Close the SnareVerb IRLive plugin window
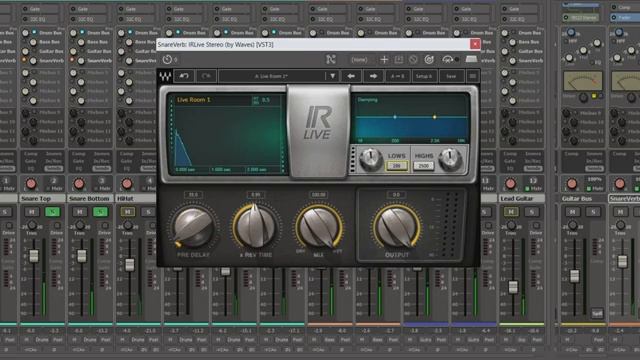The width and height of the screenshot is (640, 360). [x=475, y=44]
